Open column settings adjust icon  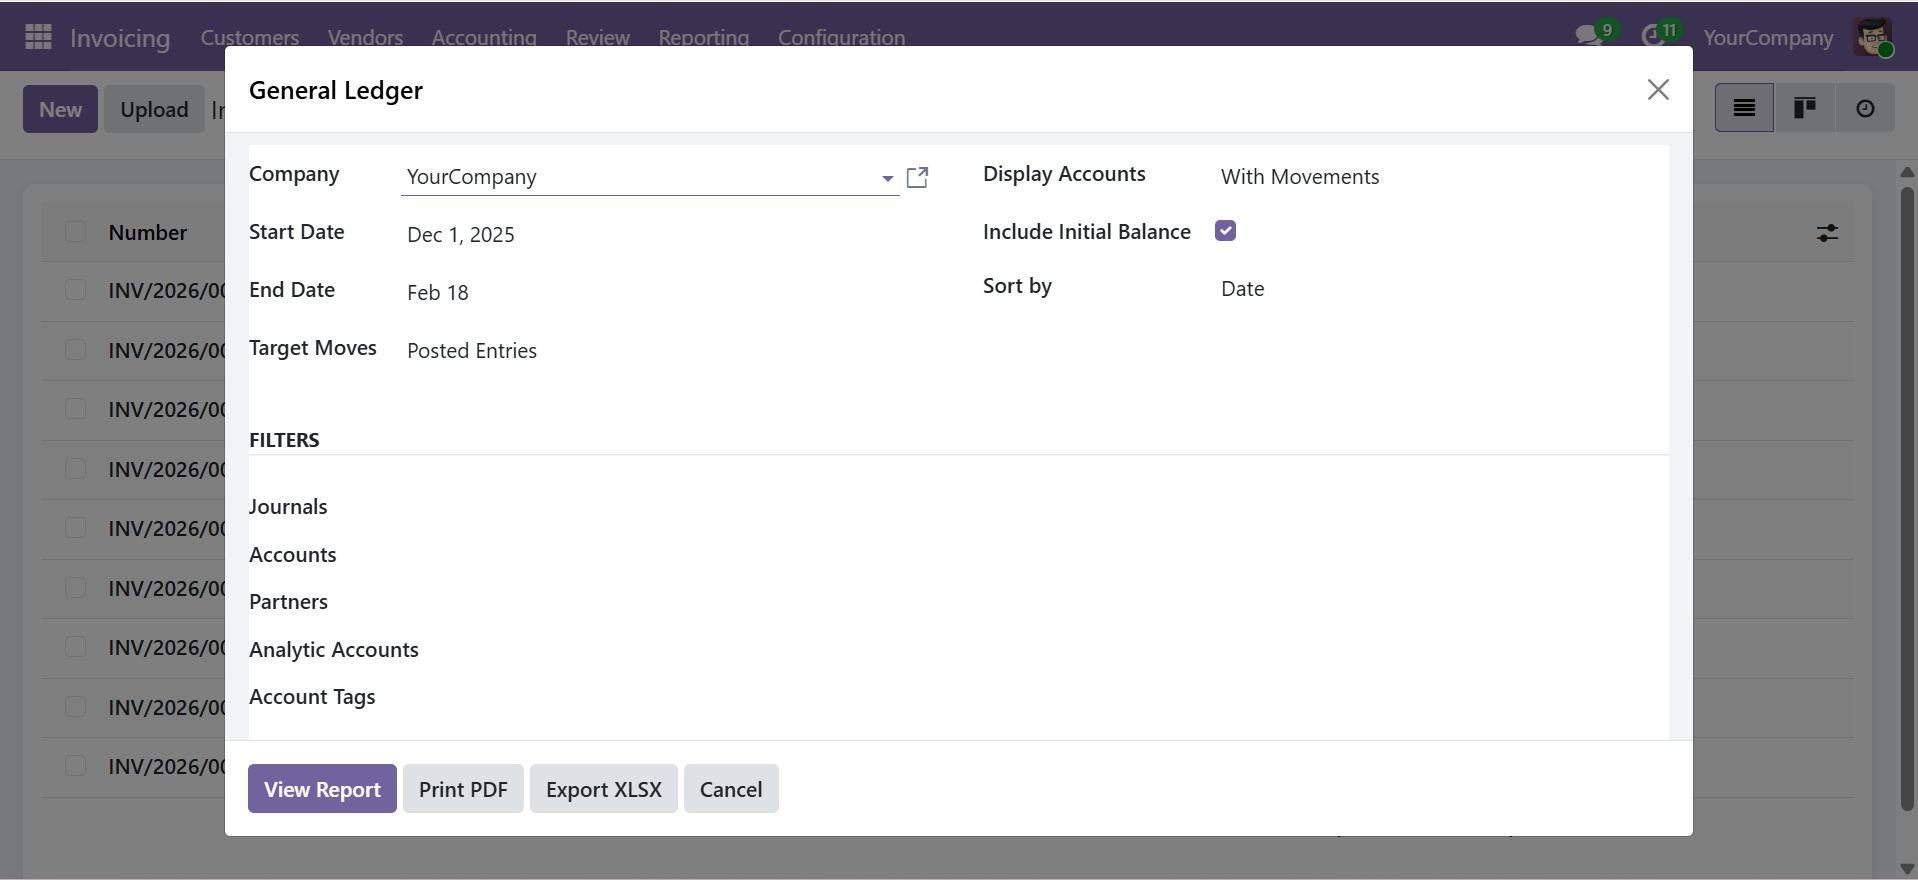1827,233
